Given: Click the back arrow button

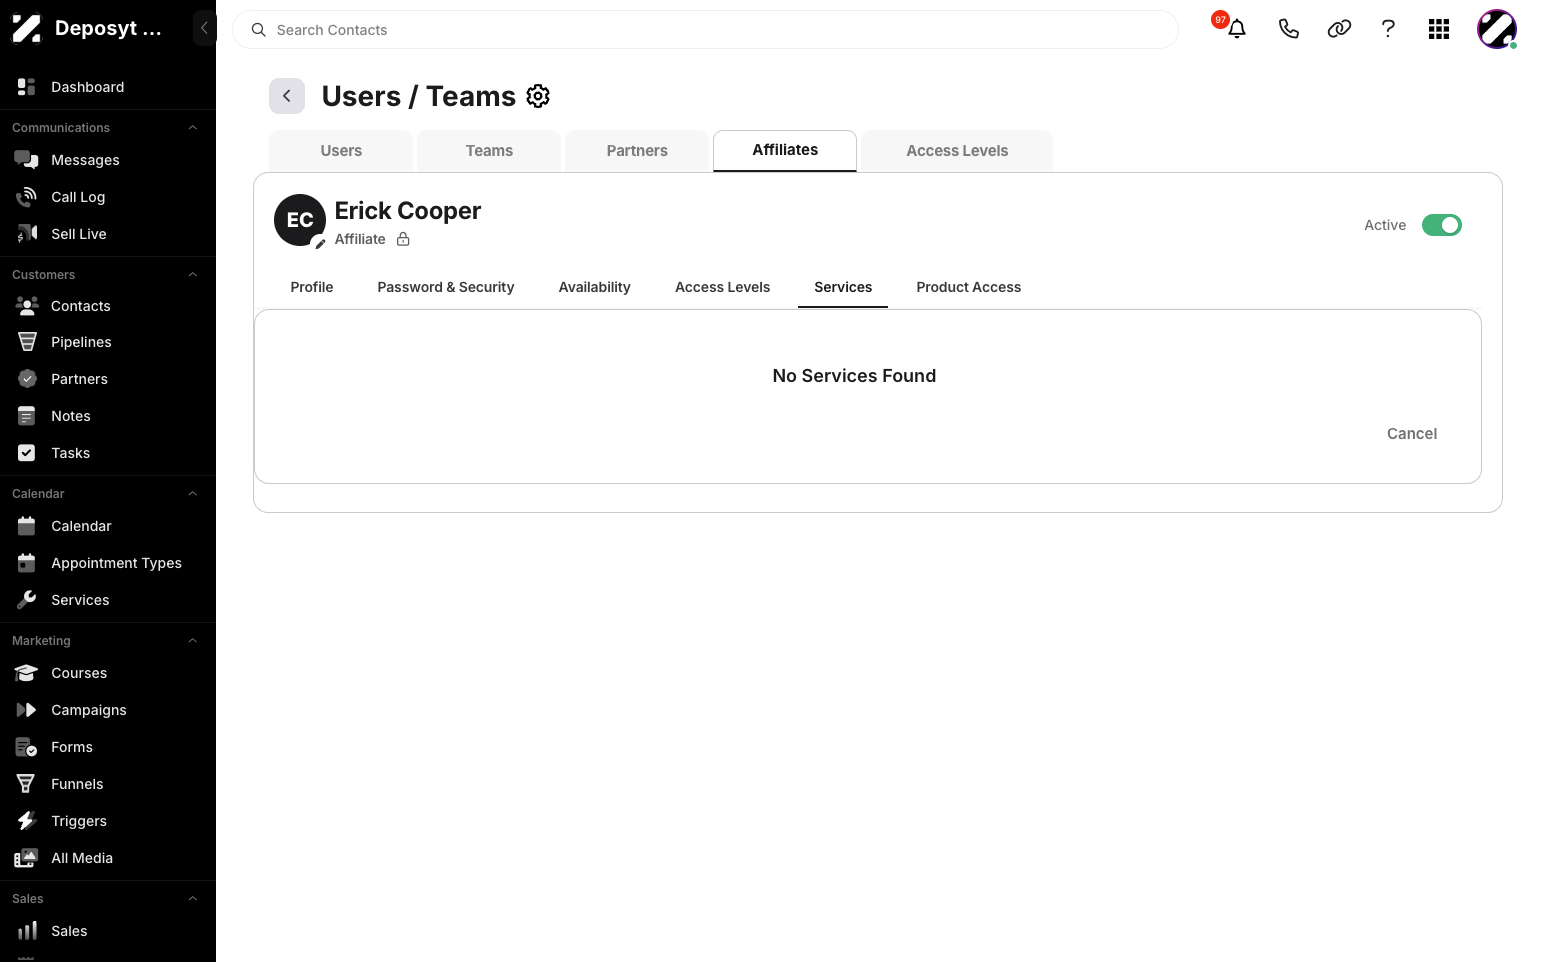Looking at the screenshot, I should [x=287, y=96].
